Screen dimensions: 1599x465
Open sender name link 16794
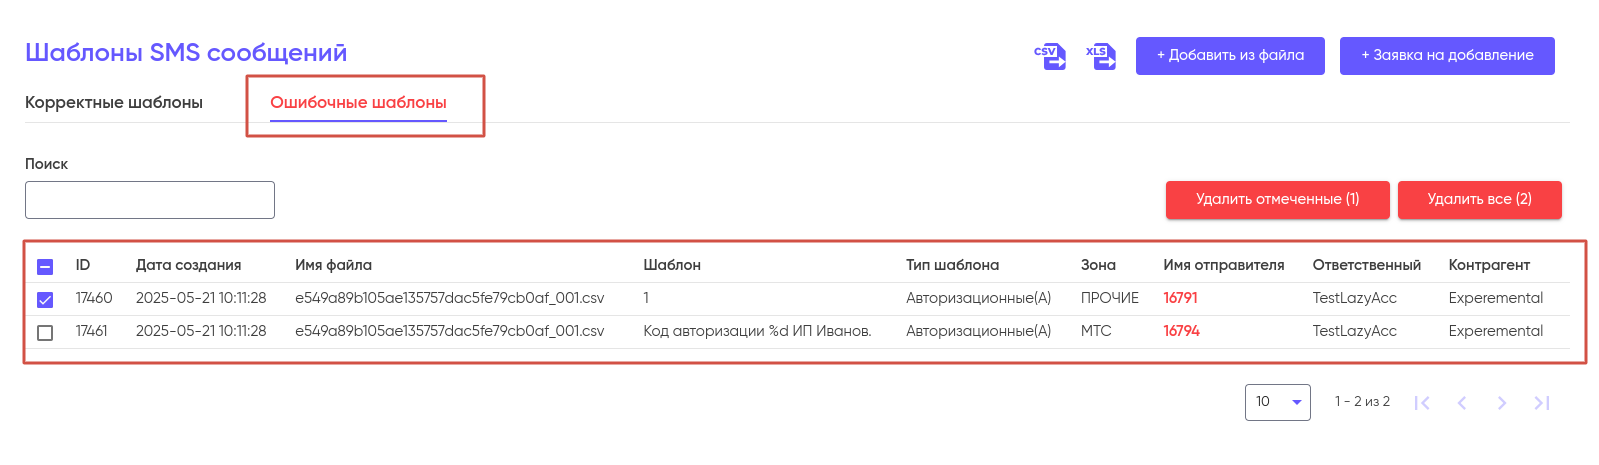[1181, 331]
